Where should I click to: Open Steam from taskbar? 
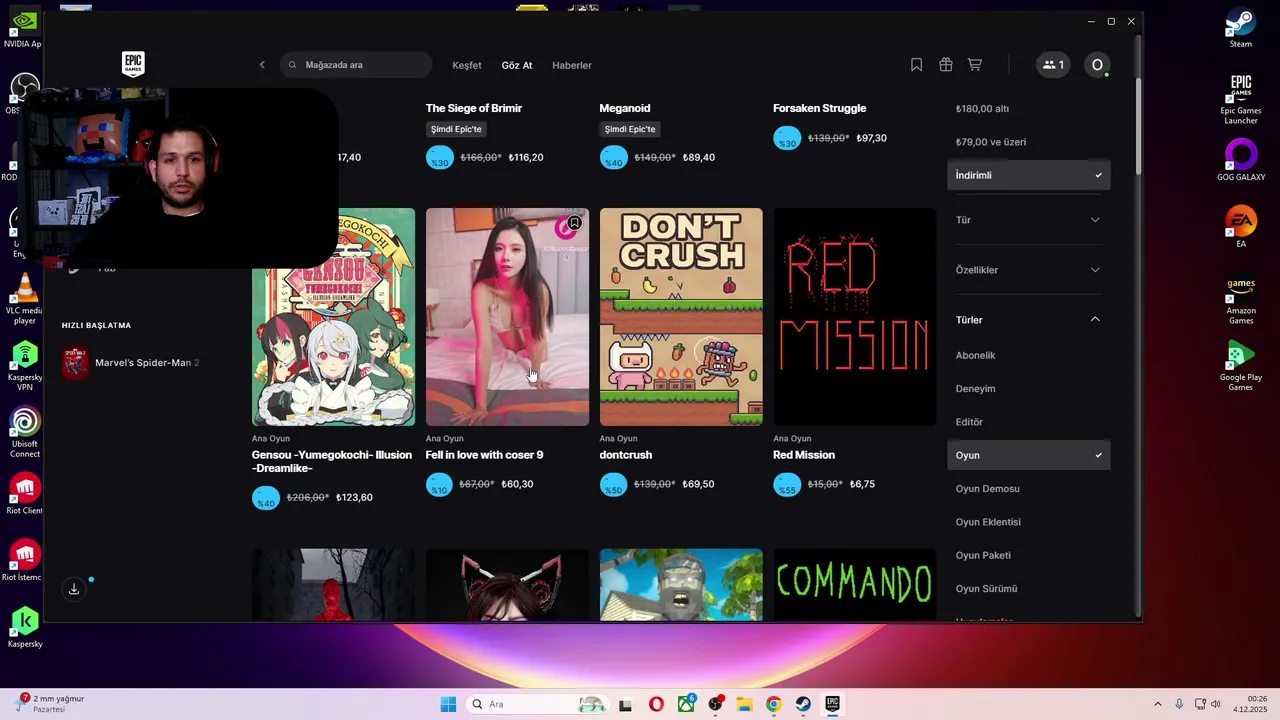tap(803, 704)
